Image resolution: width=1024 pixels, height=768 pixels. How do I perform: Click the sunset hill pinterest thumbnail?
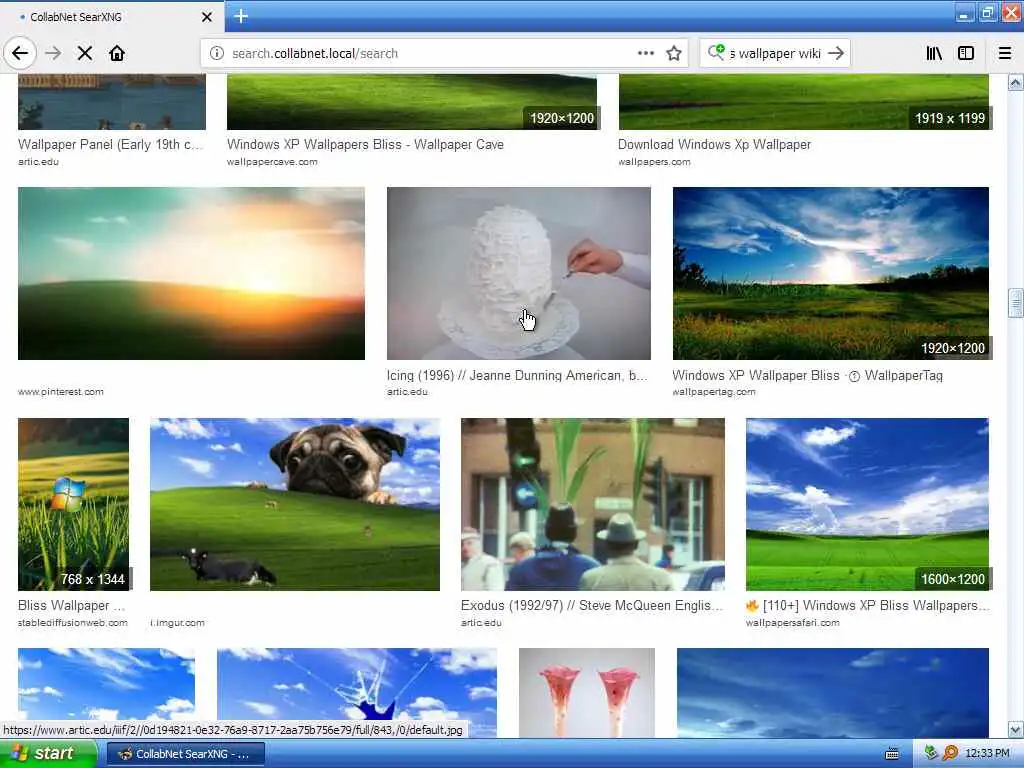tap(191, 273)
